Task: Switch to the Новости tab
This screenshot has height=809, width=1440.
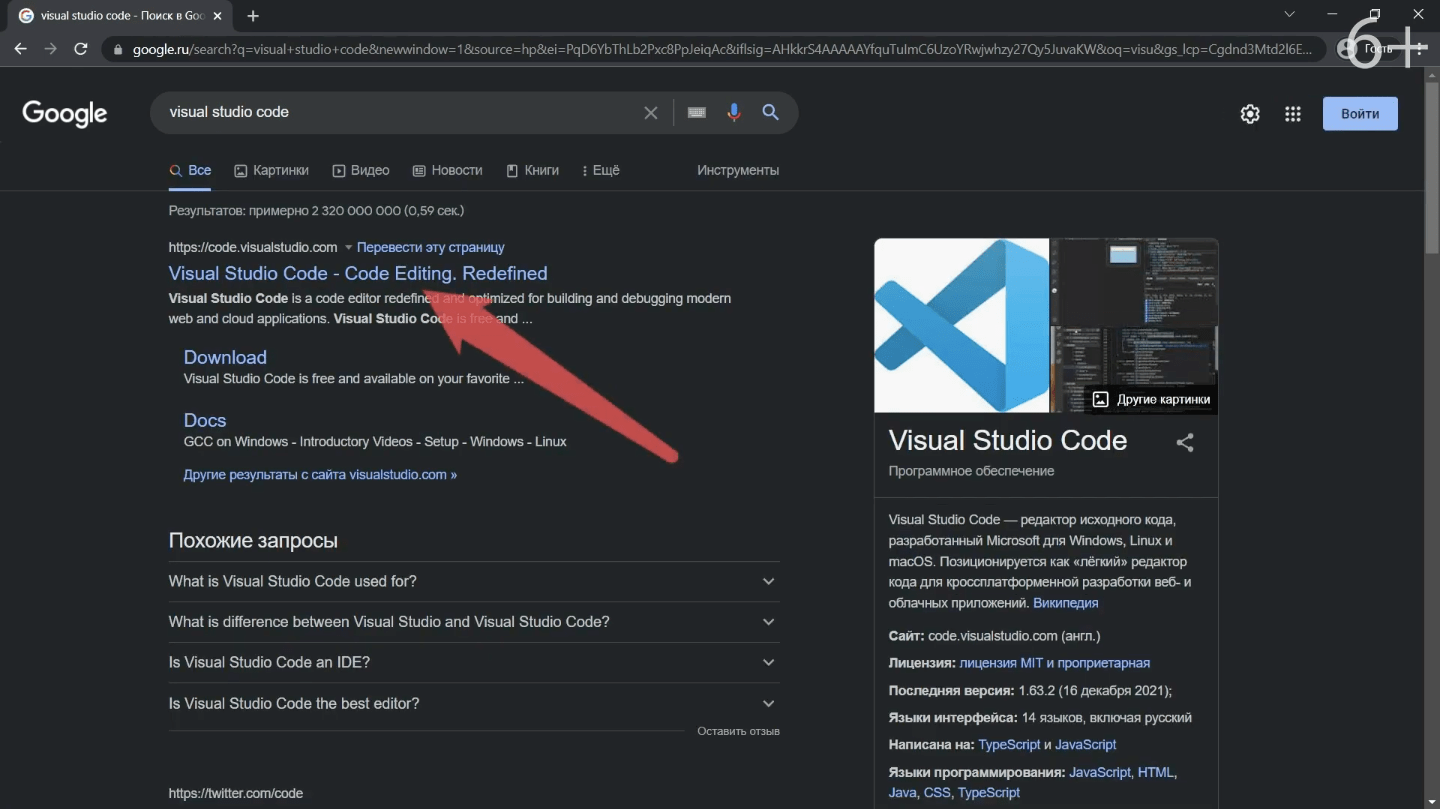Action: coord(448,171)
